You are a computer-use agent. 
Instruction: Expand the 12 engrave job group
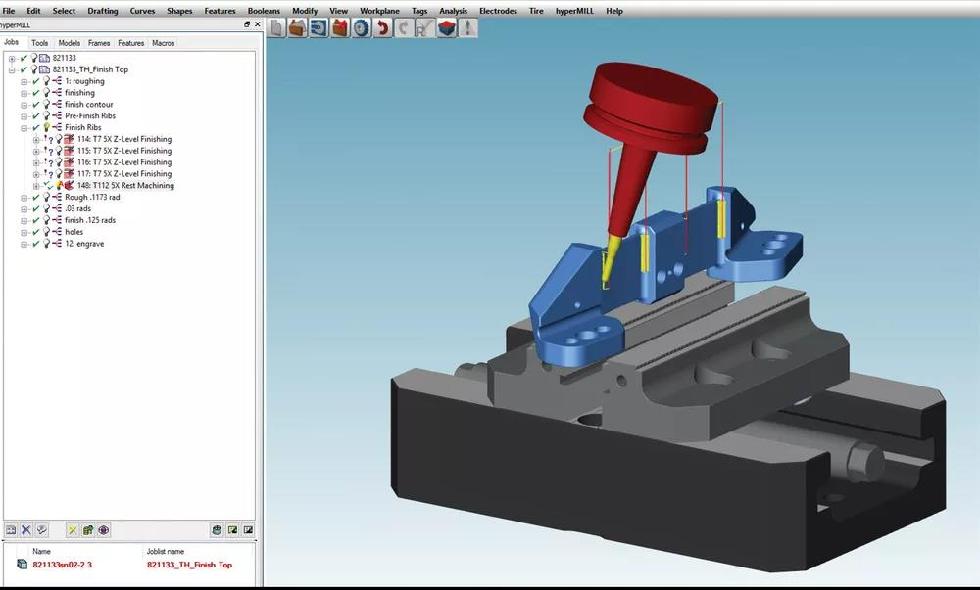[24, 244]
